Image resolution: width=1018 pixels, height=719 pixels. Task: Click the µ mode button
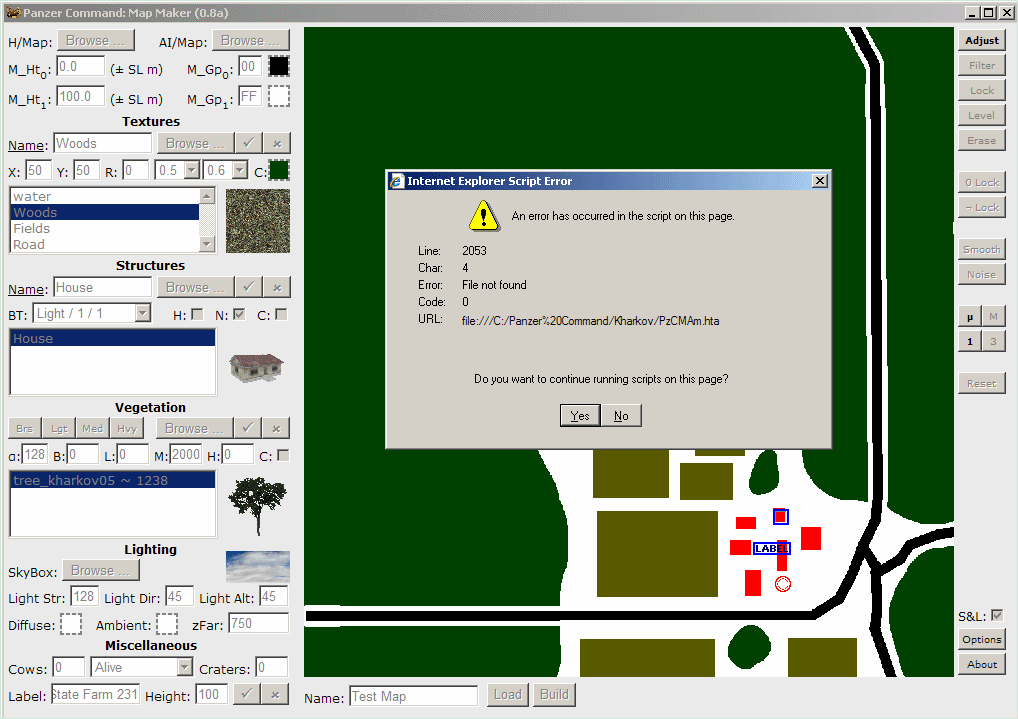(x=970, y=316)
